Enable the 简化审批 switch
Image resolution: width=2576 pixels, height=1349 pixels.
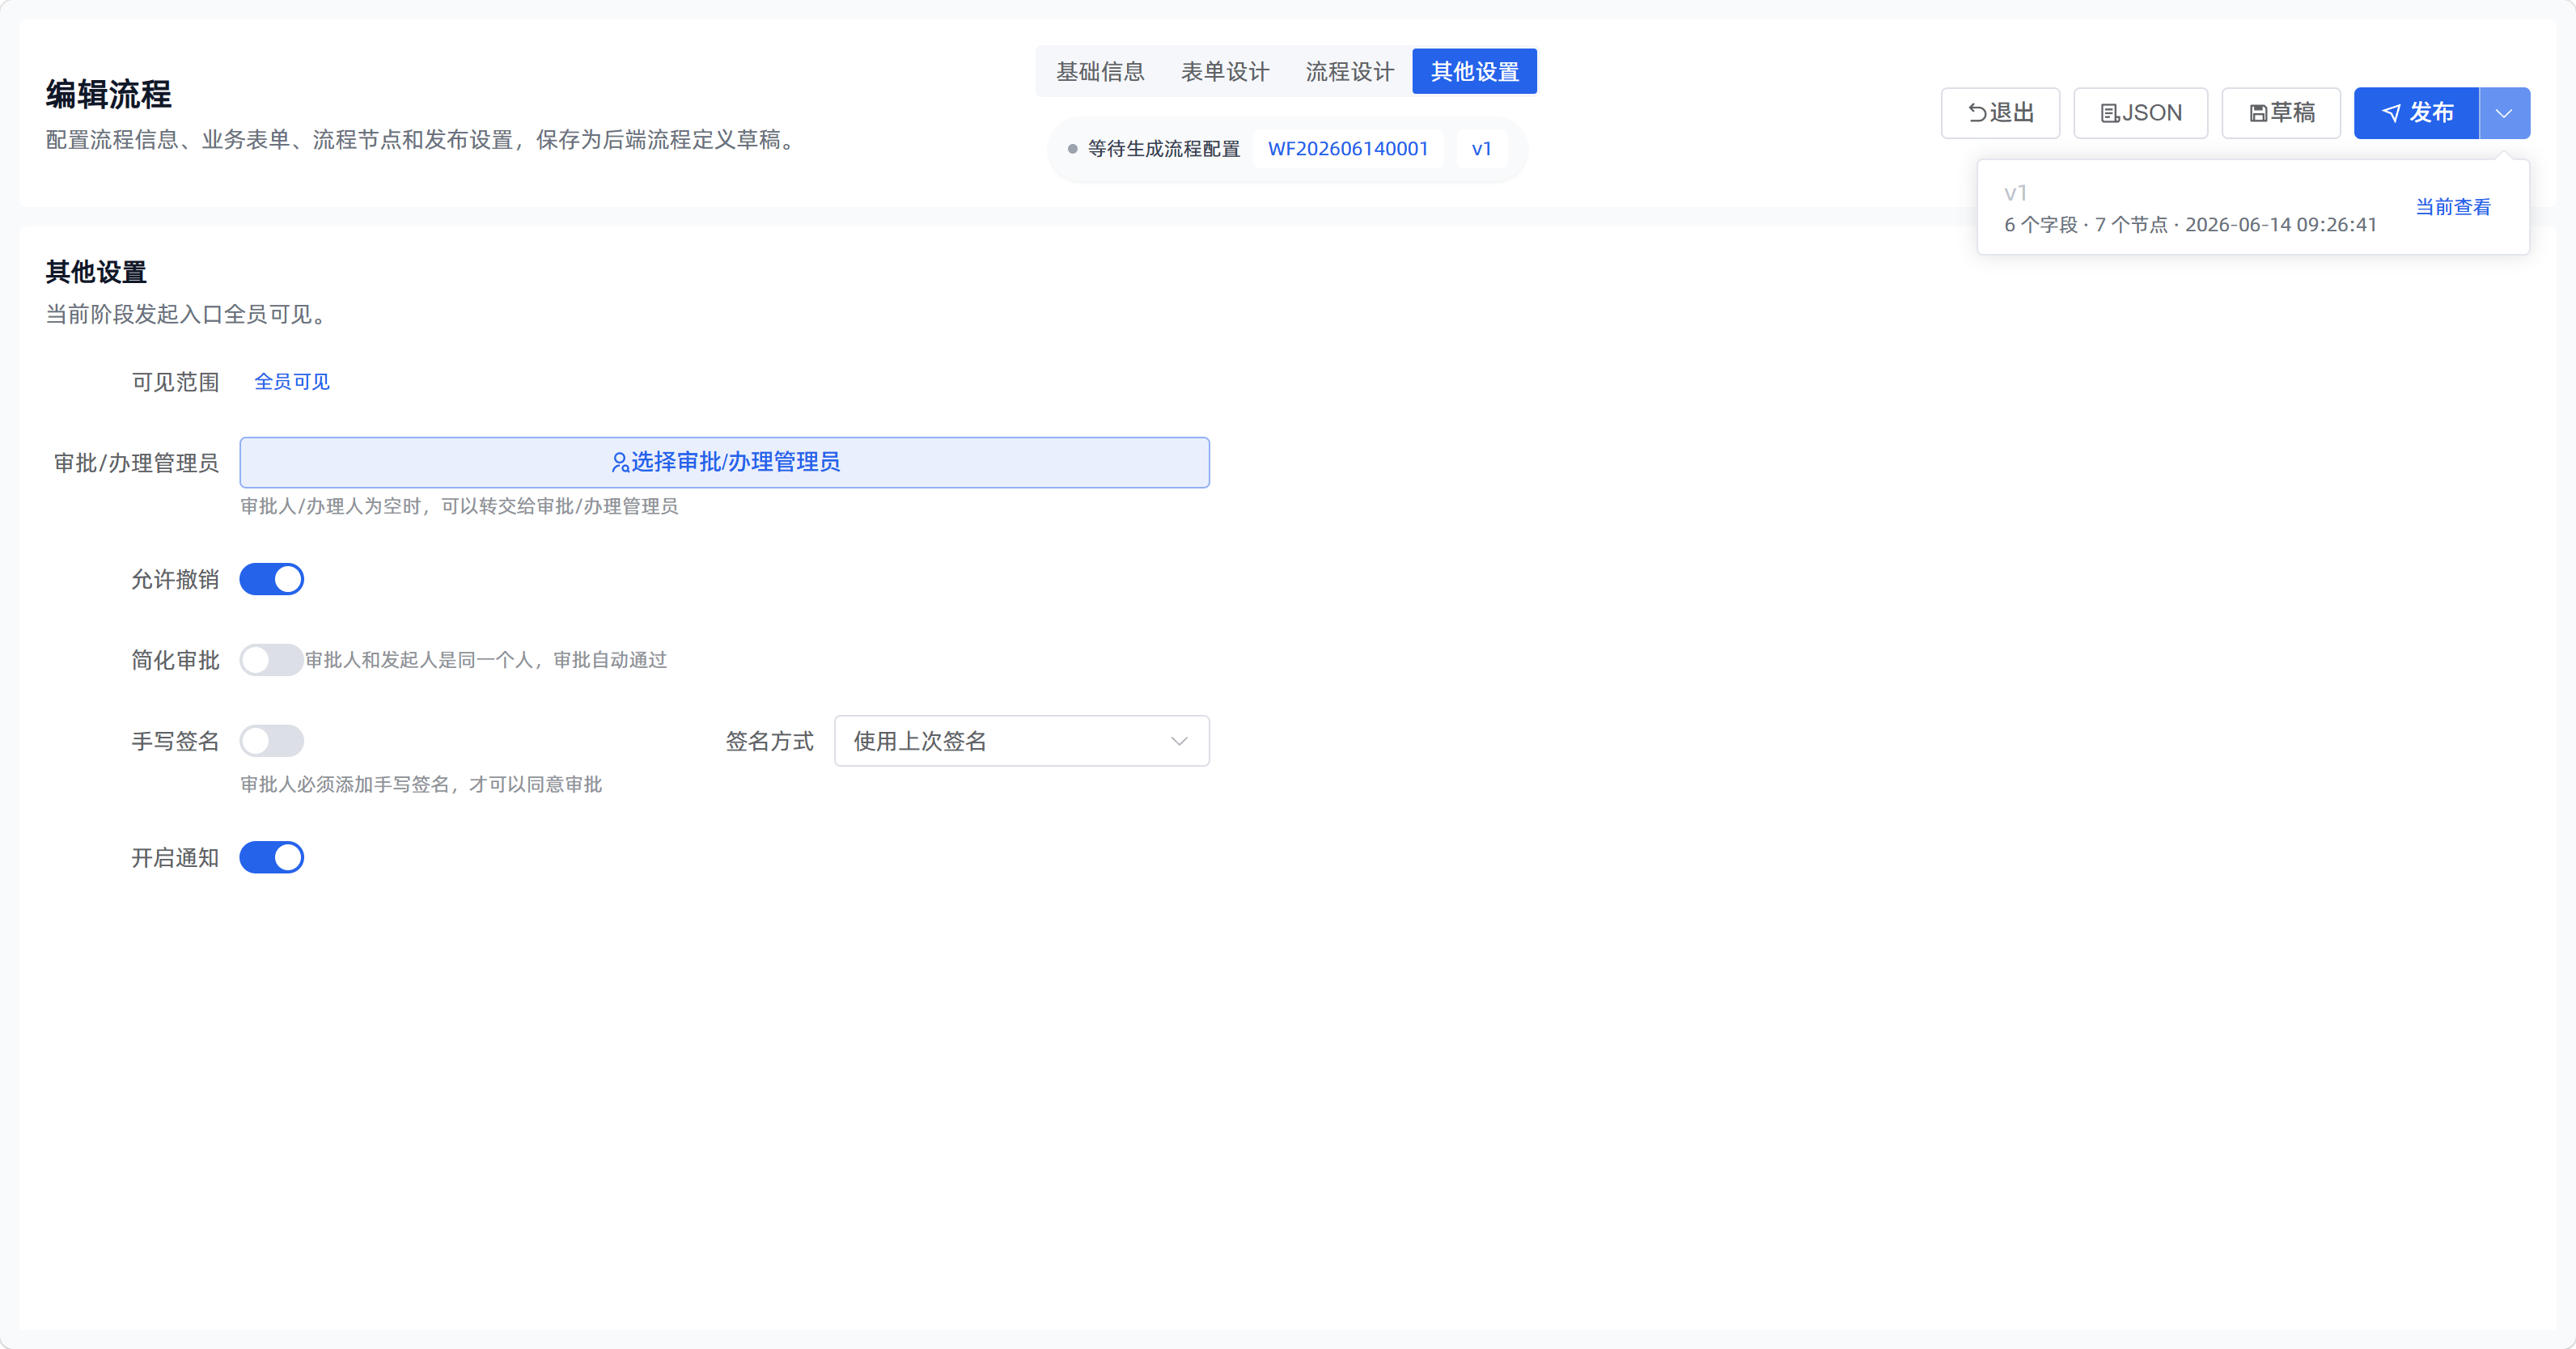pyautogui.click(x=271, y=660)
